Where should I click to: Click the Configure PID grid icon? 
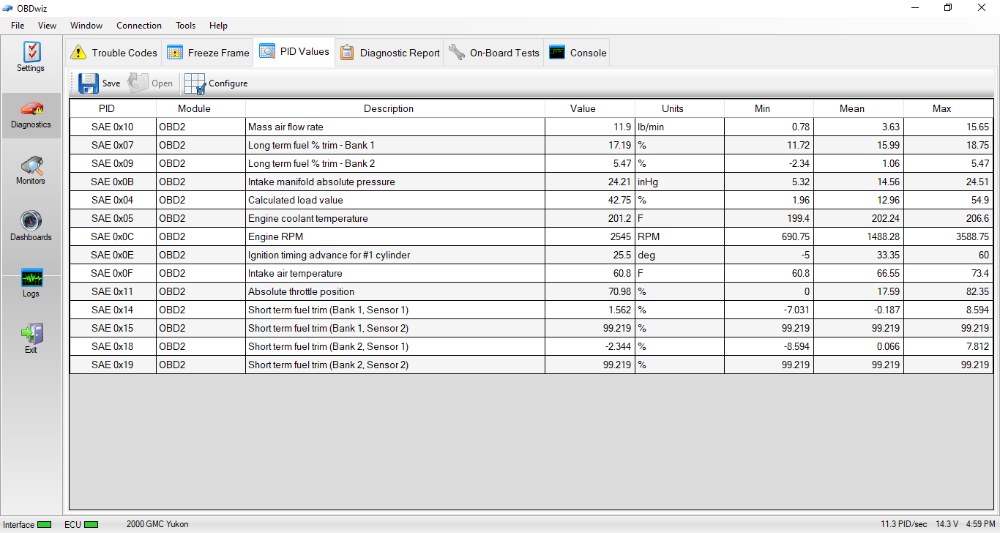(x=194, y=84)
